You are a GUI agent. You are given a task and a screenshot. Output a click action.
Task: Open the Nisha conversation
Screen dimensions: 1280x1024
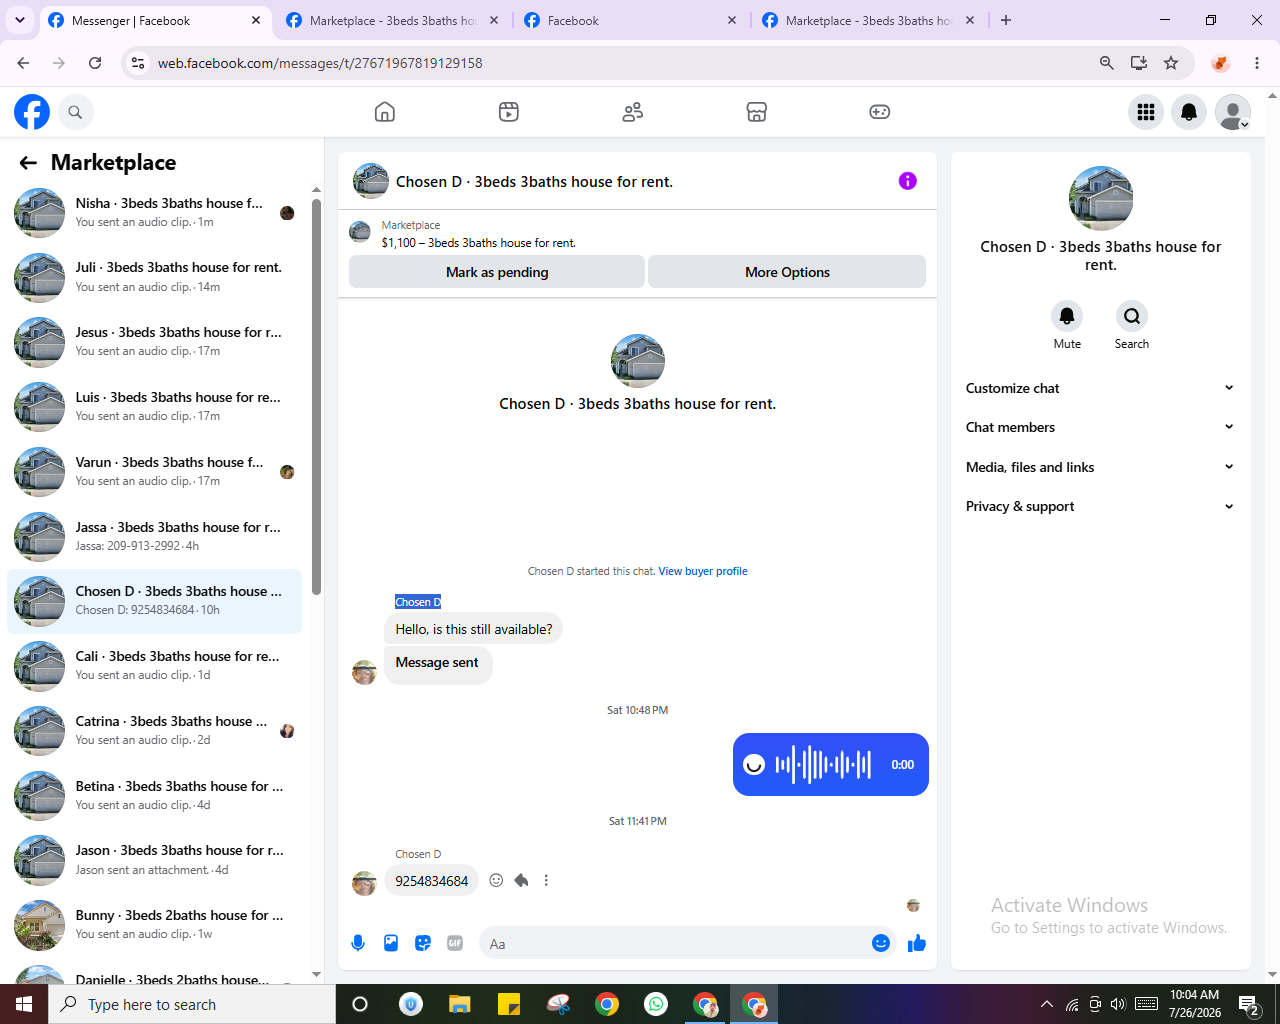[155, 212]
